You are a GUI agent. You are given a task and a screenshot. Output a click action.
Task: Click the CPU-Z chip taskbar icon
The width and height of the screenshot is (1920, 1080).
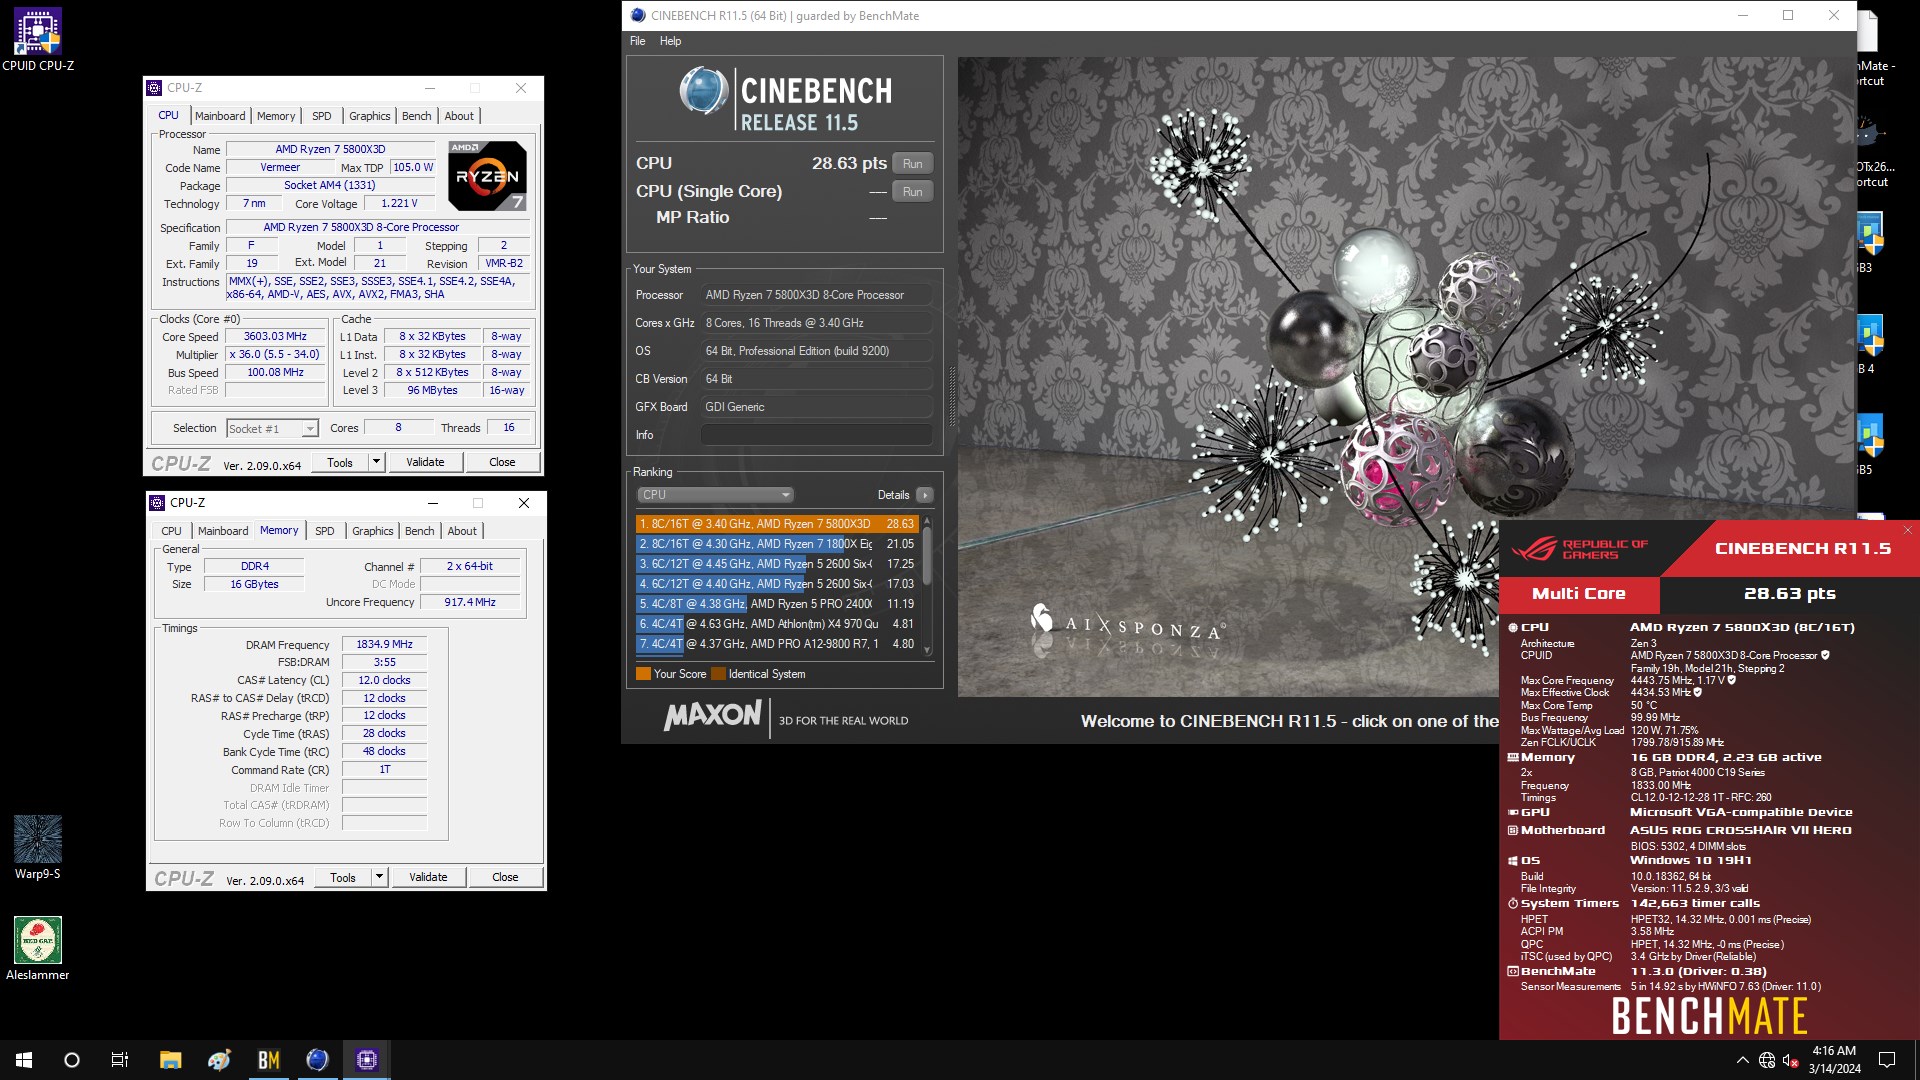click(x=366, y=1060)
